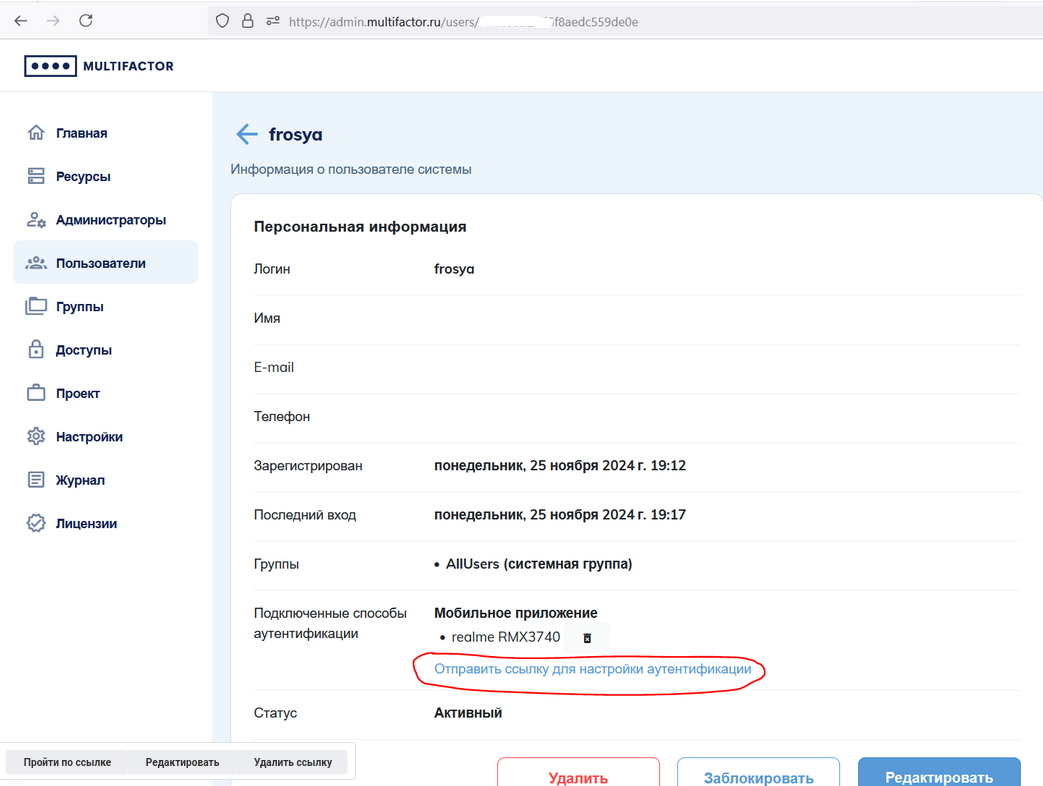
Task: Open the Пользователи menu item
Action: coord(100,264)
